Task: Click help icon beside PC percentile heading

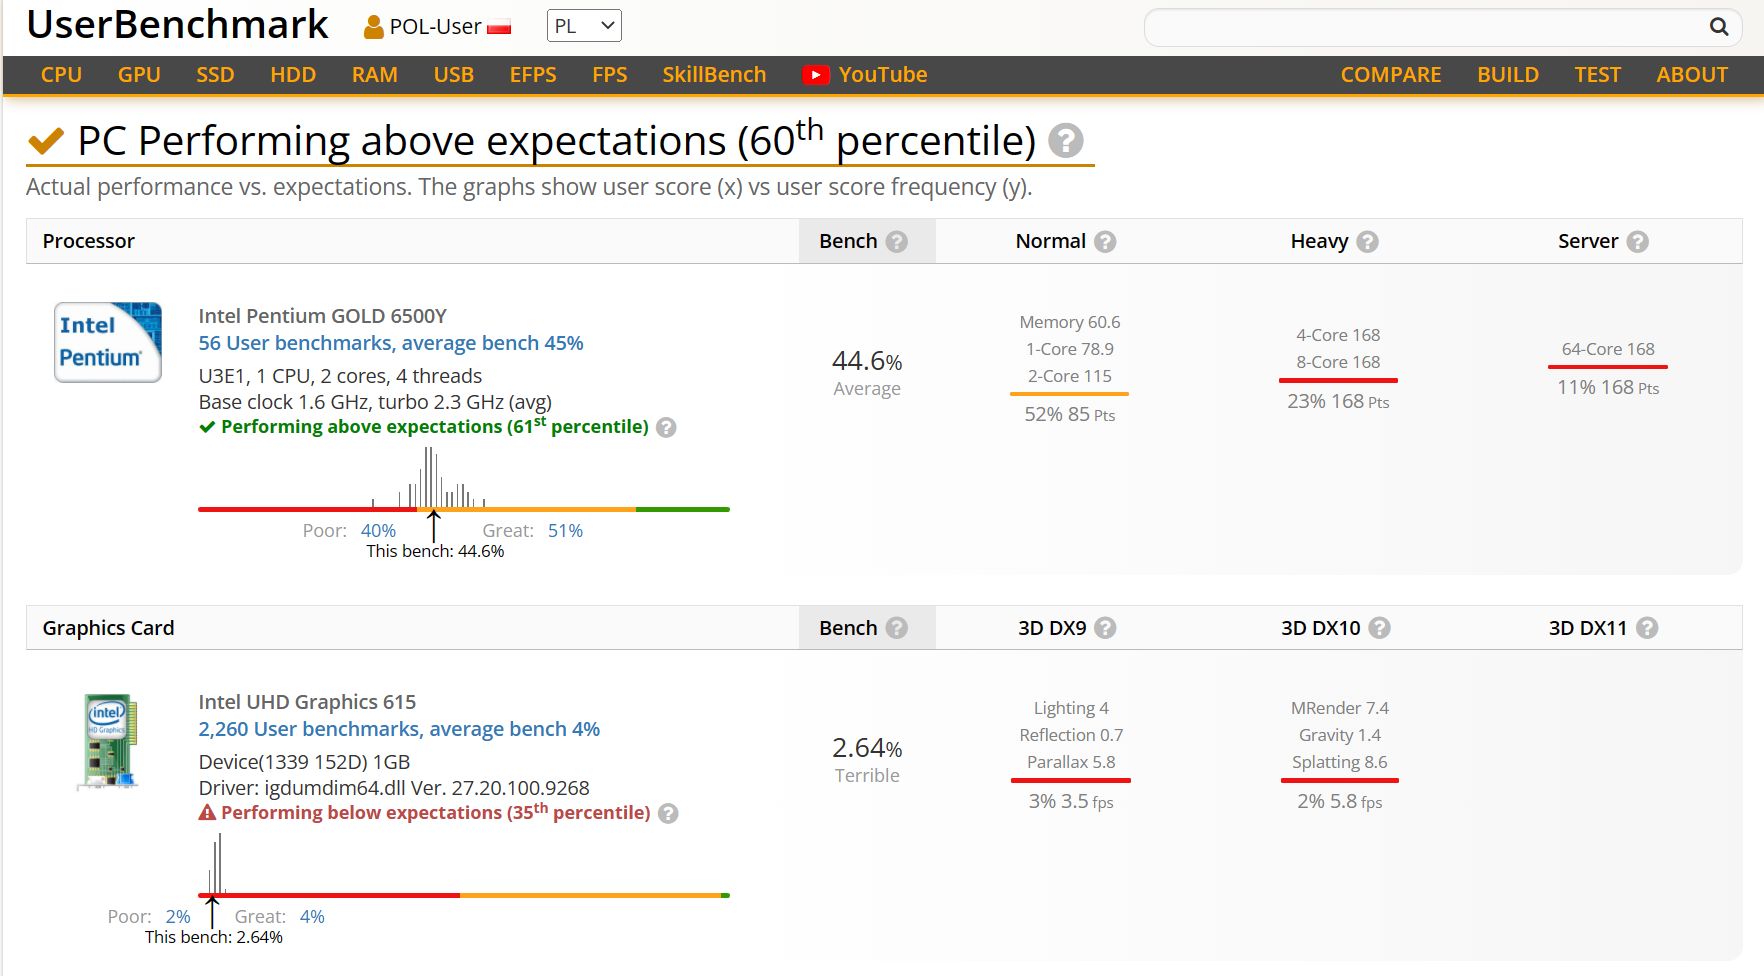Action: tap(1065, 141)
